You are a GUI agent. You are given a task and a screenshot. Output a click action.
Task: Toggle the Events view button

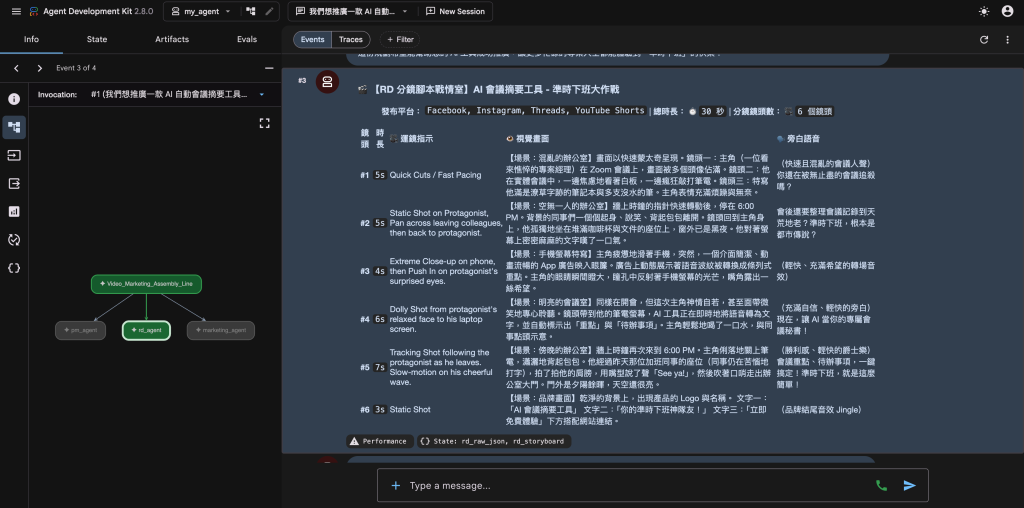point(312,40)
